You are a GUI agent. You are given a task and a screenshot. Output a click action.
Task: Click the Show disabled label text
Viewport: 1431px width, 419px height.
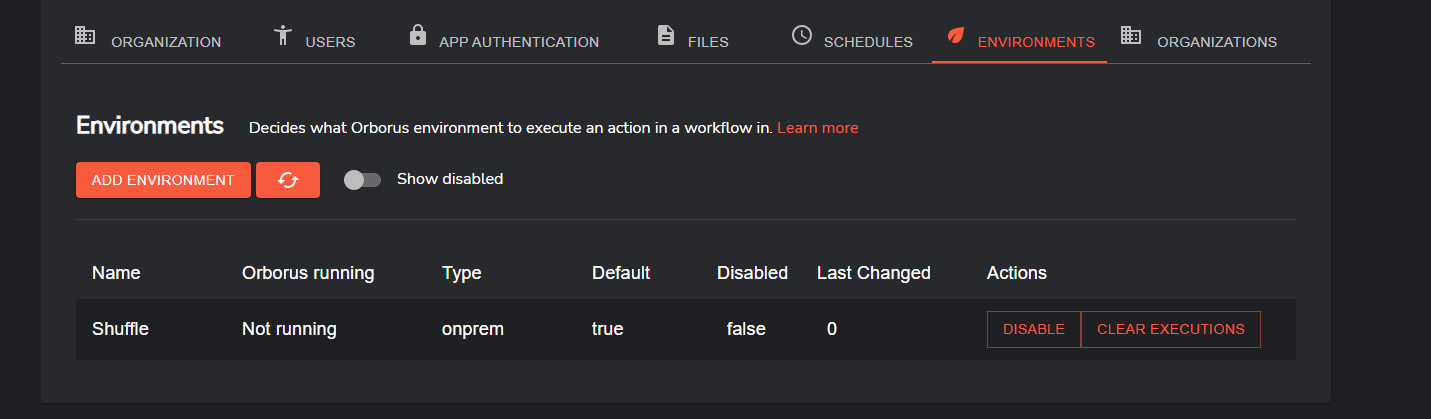click(450, 179)
